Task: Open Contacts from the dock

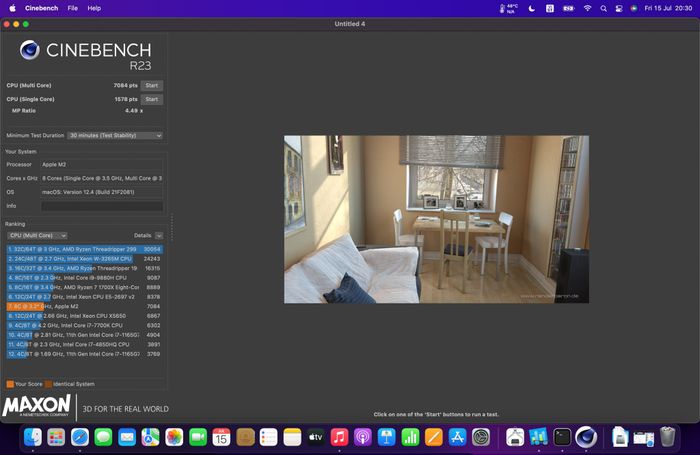Action: coord(245,437)
